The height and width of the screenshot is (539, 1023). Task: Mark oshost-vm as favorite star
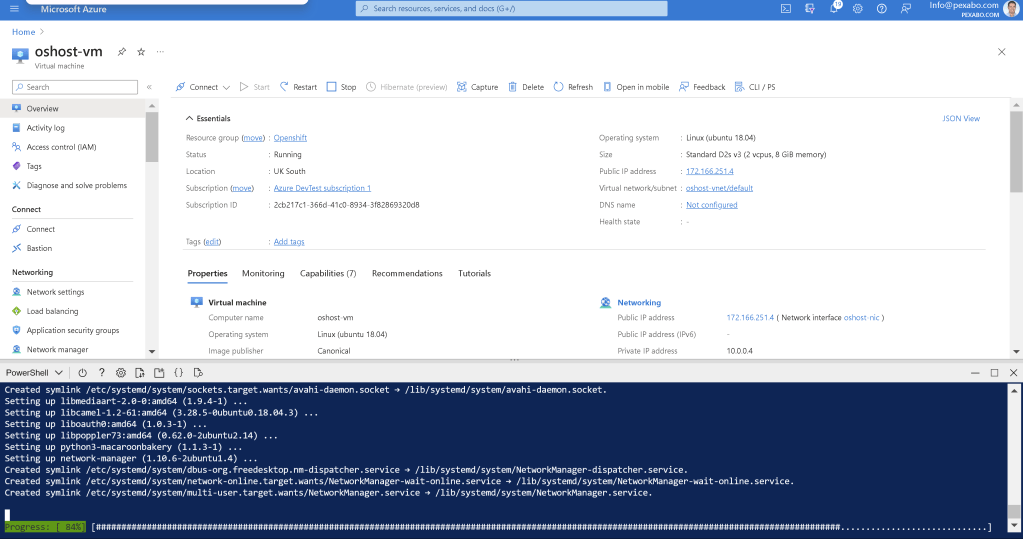tap(141, 52)
